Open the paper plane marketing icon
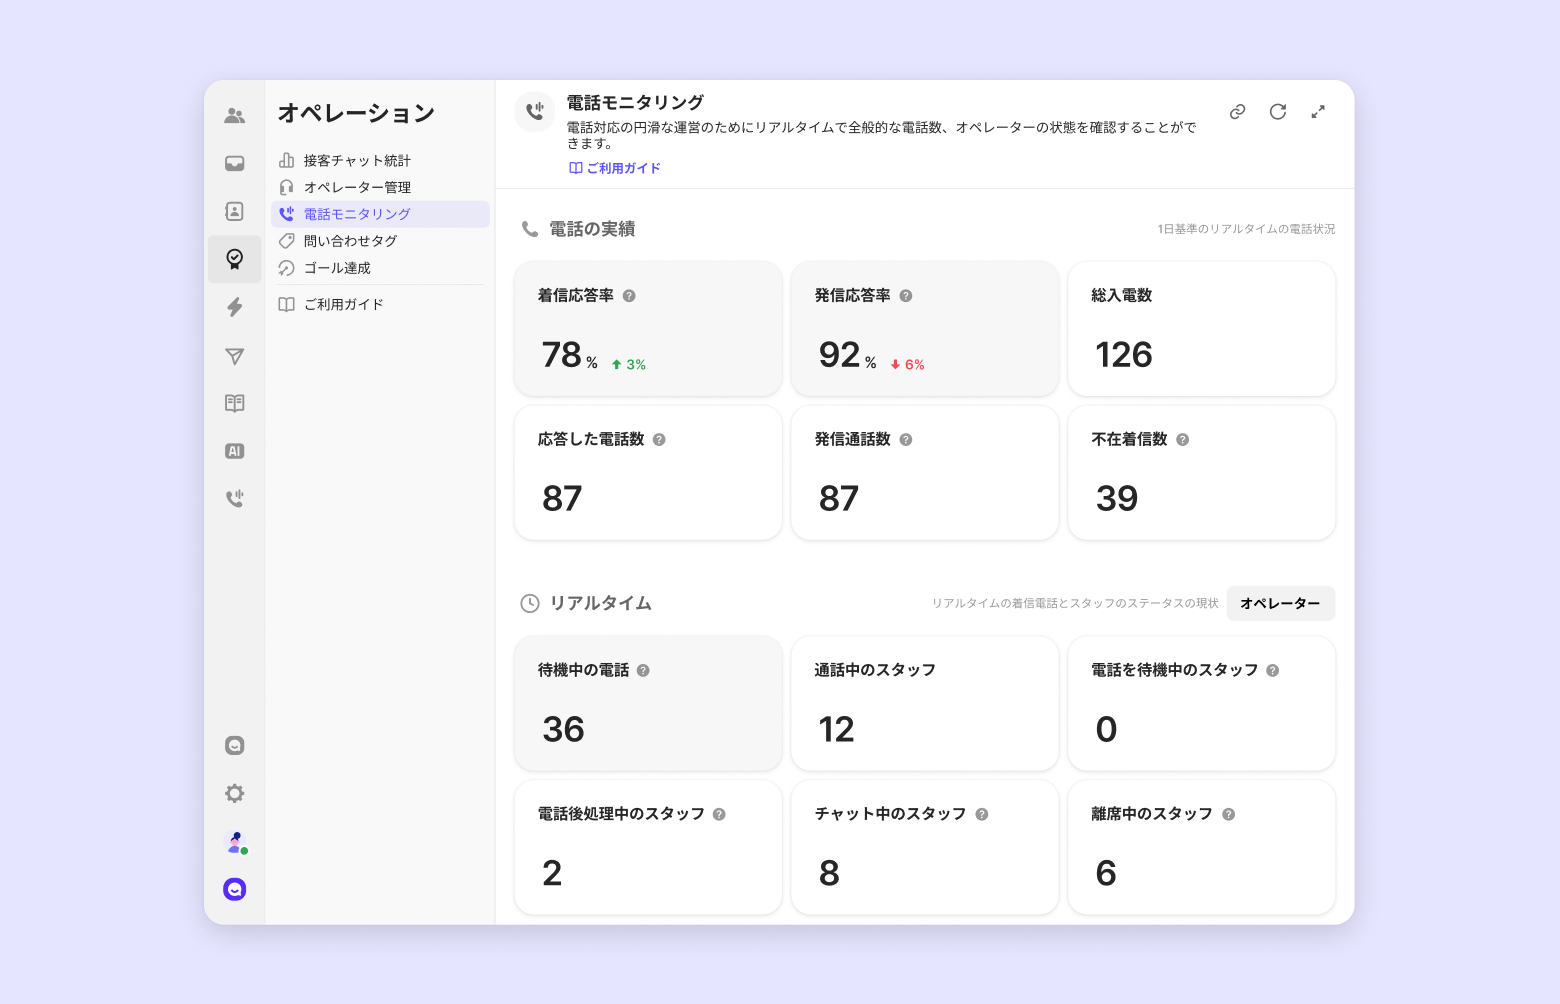Viewport: 1560px width, 1004px height. [x=234, y=355]
